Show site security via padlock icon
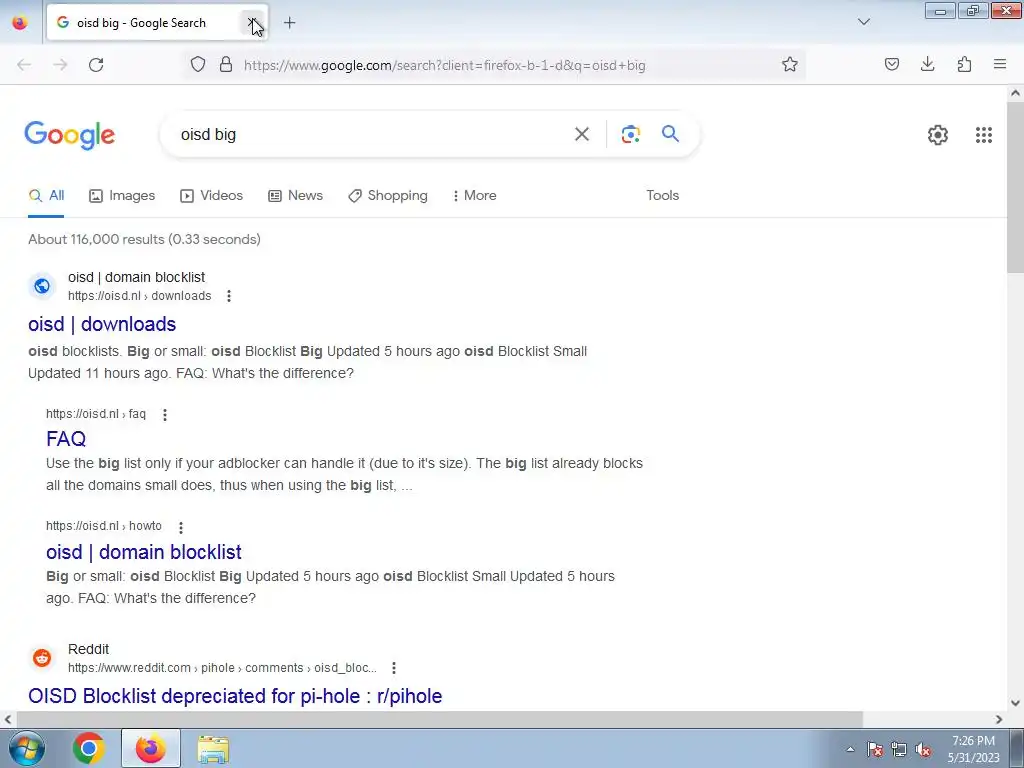 [x=226, y=65]
